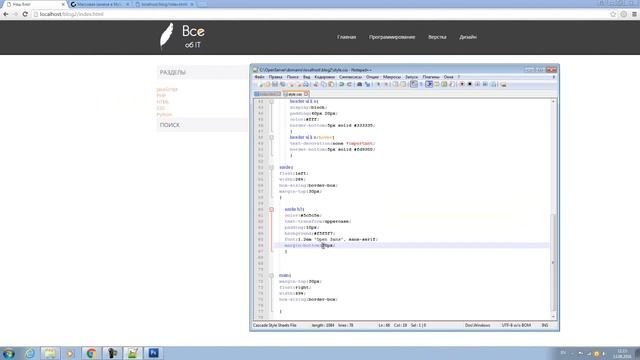Open Photoshop from the taskbar
Image resolution: width=640 pixels, height=360 pixels.
click(x=153, y=353)
